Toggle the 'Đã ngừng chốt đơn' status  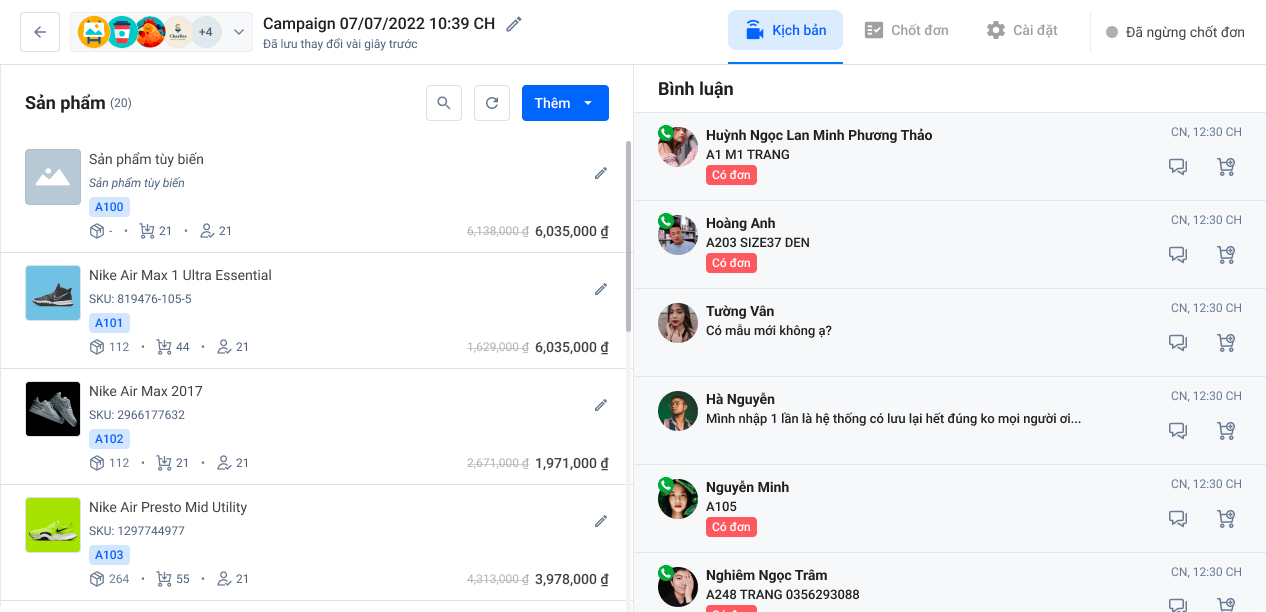pos(1175,32)
